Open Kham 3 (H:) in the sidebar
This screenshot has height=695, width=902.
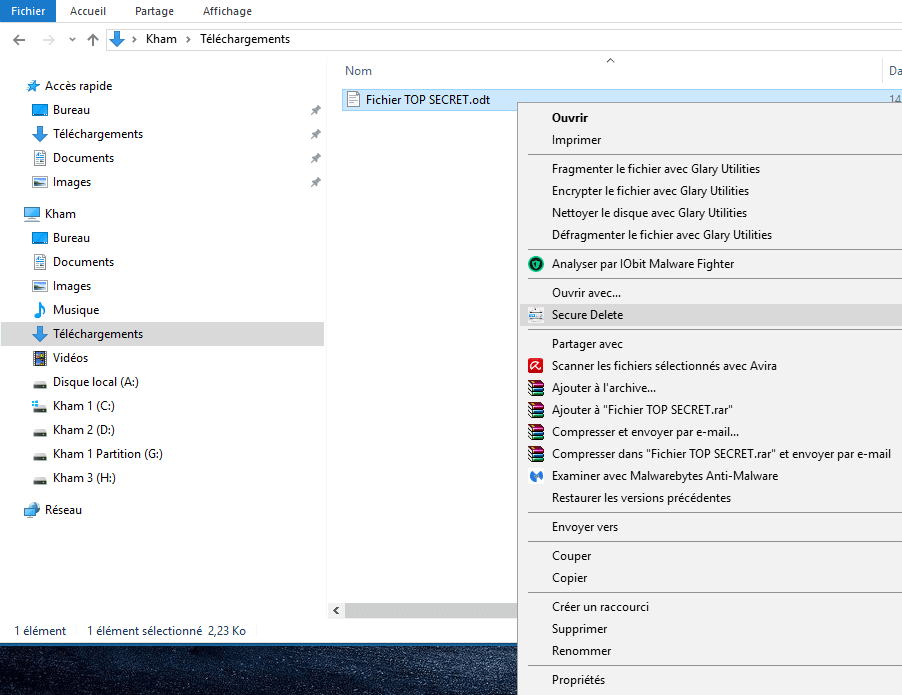[x=84, y=478]
